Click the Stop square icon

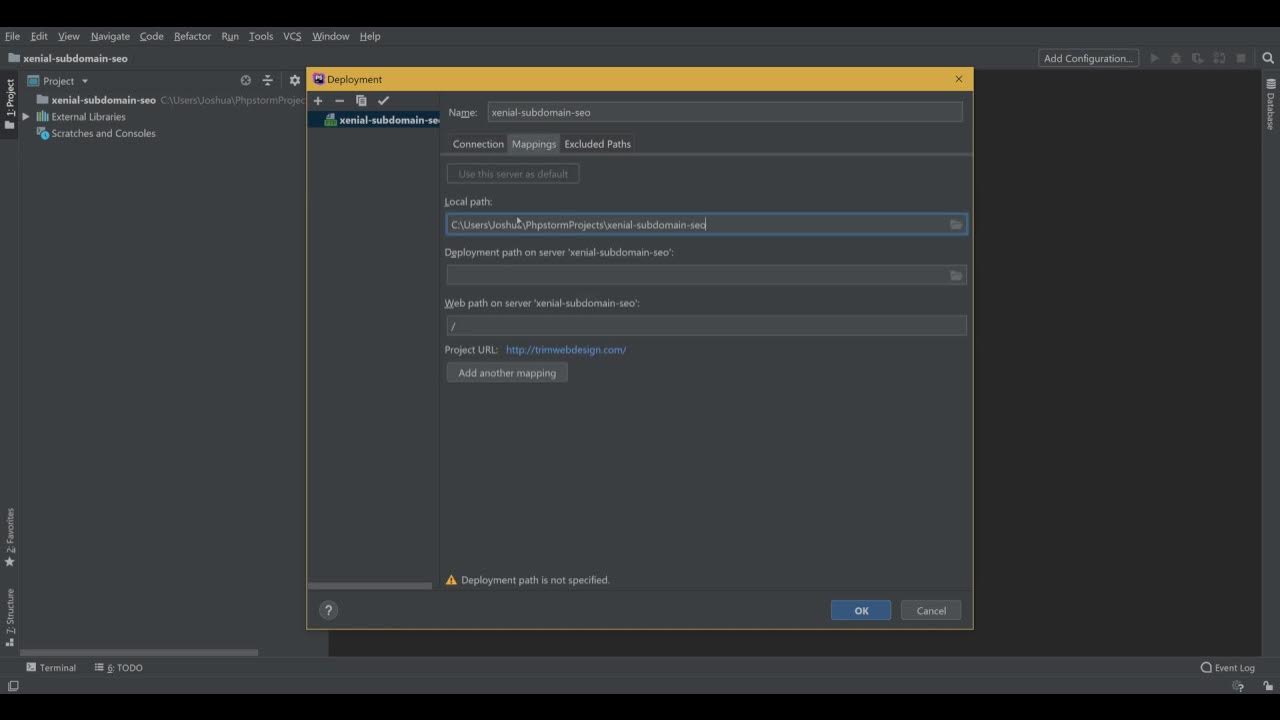click(1241, 58)
